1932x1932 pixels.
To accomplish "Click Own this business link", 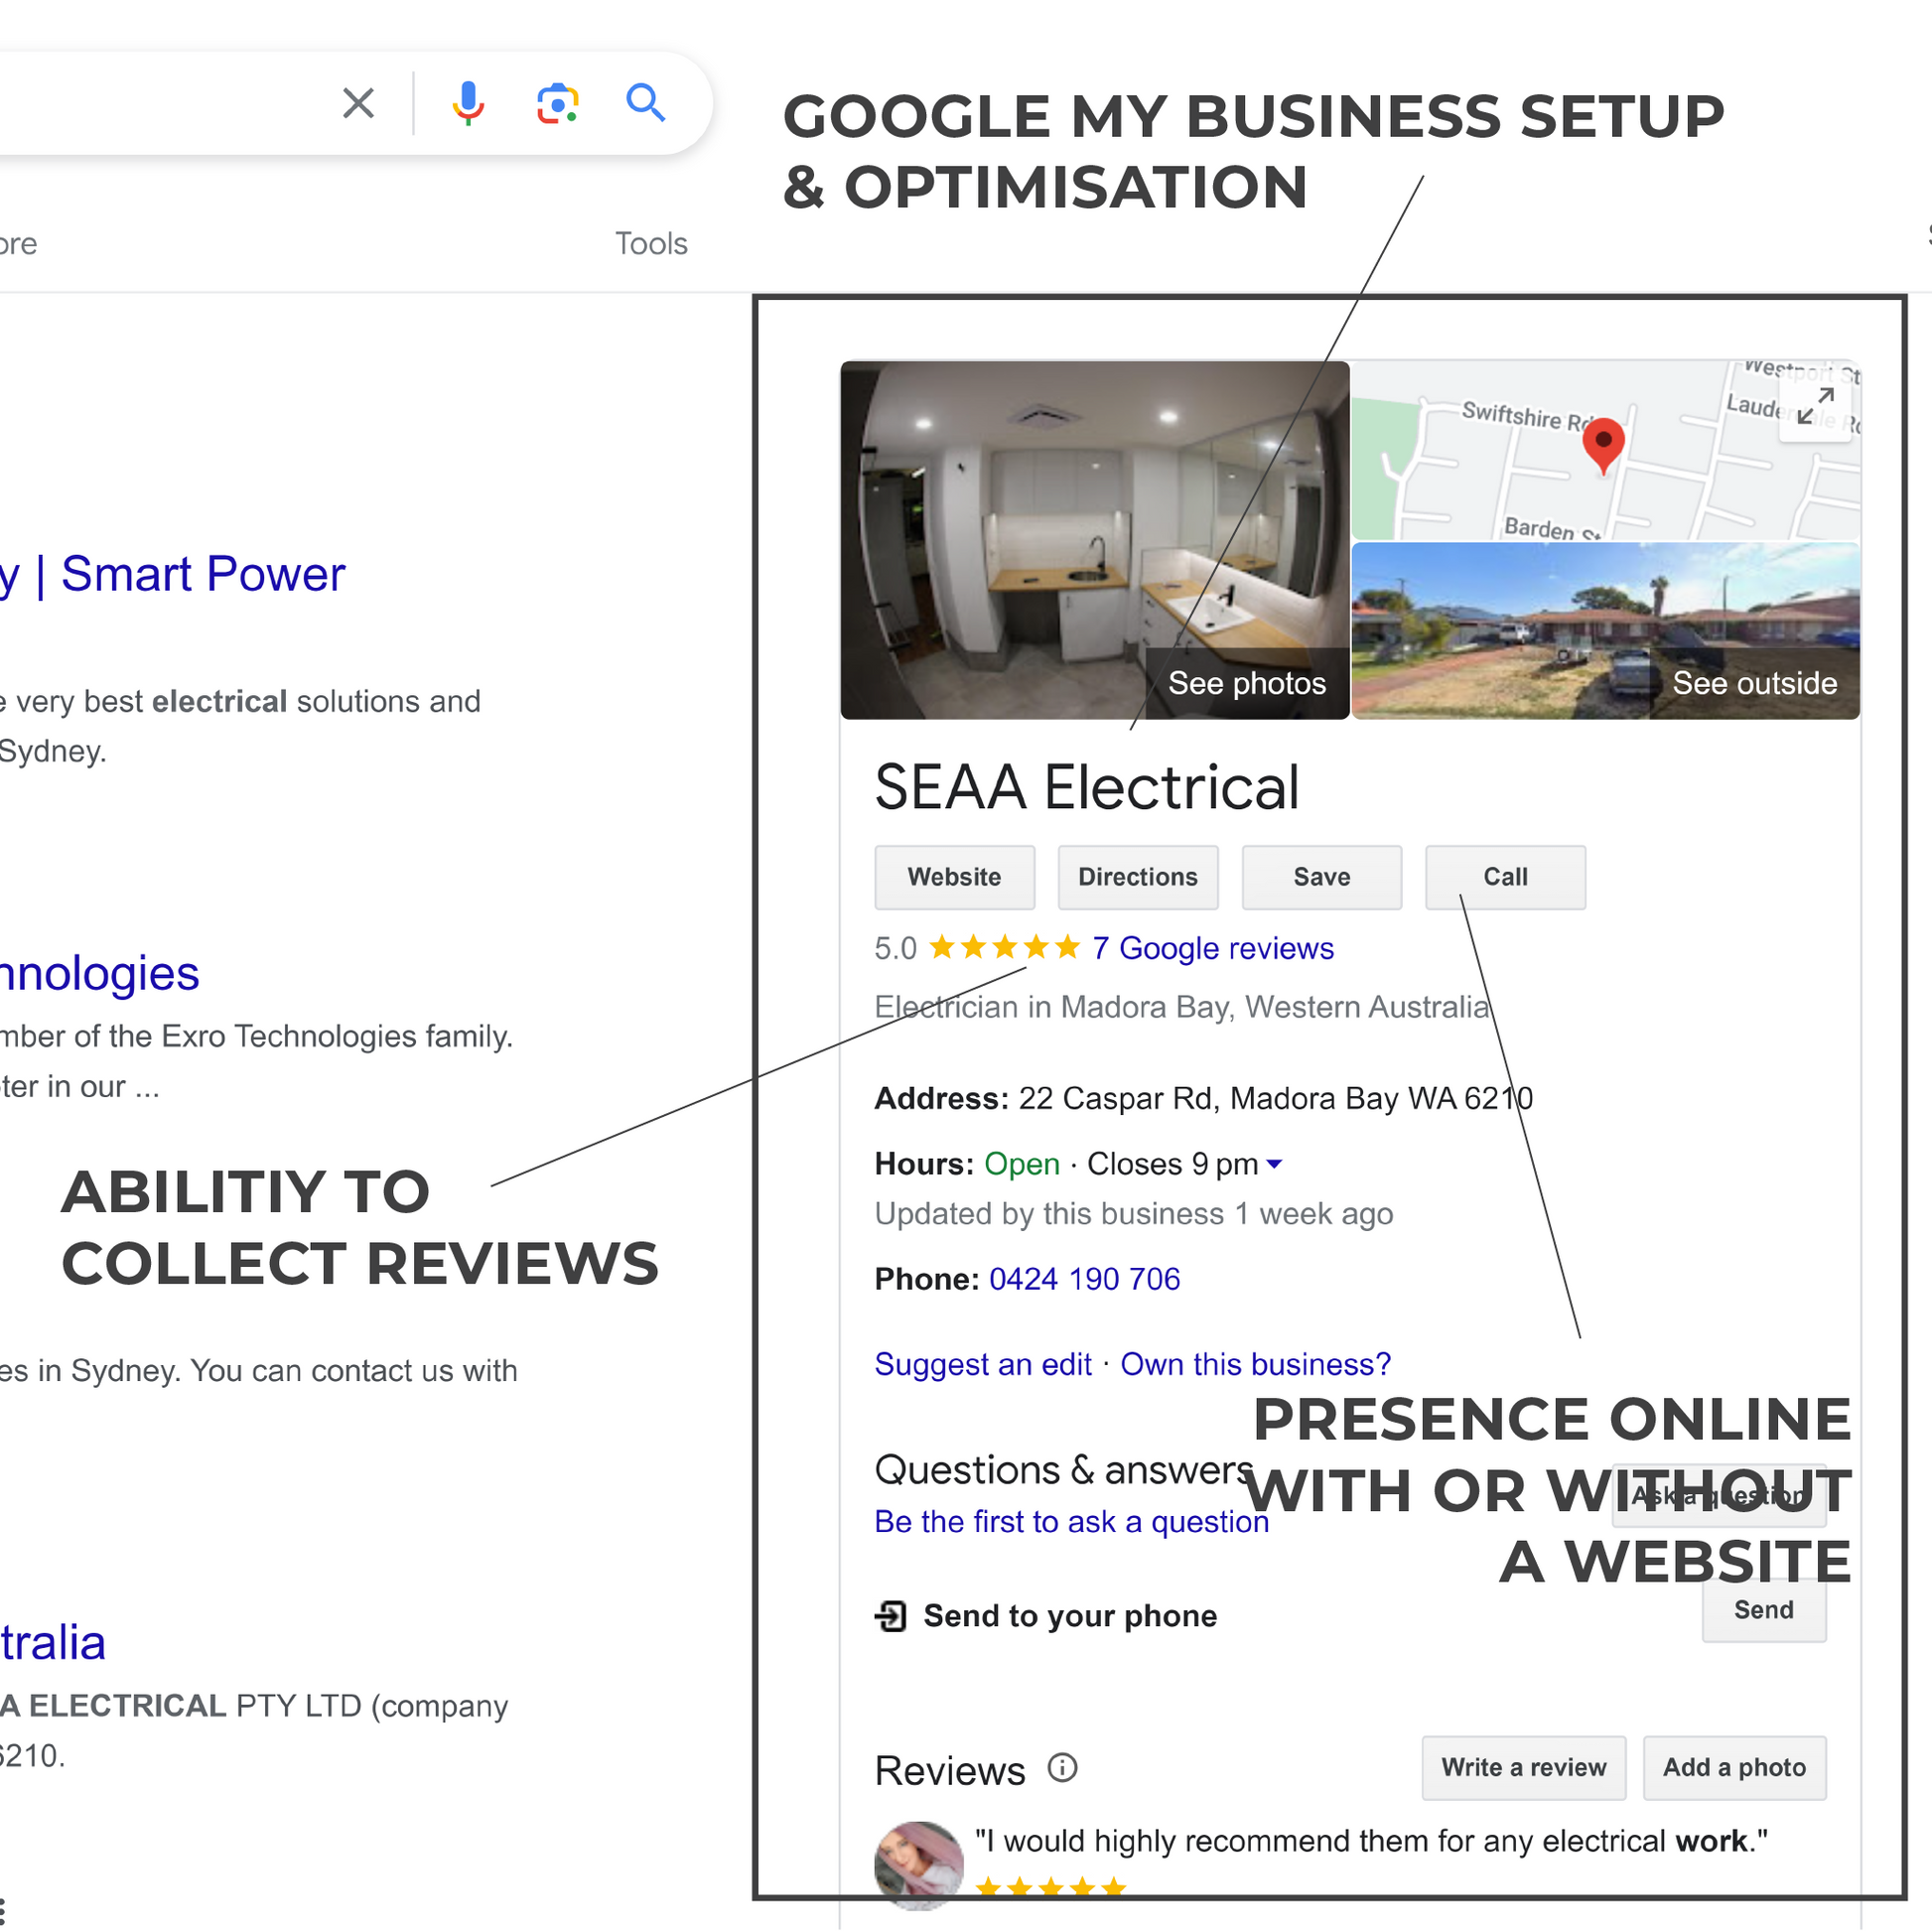I will coord(1255,1364).
